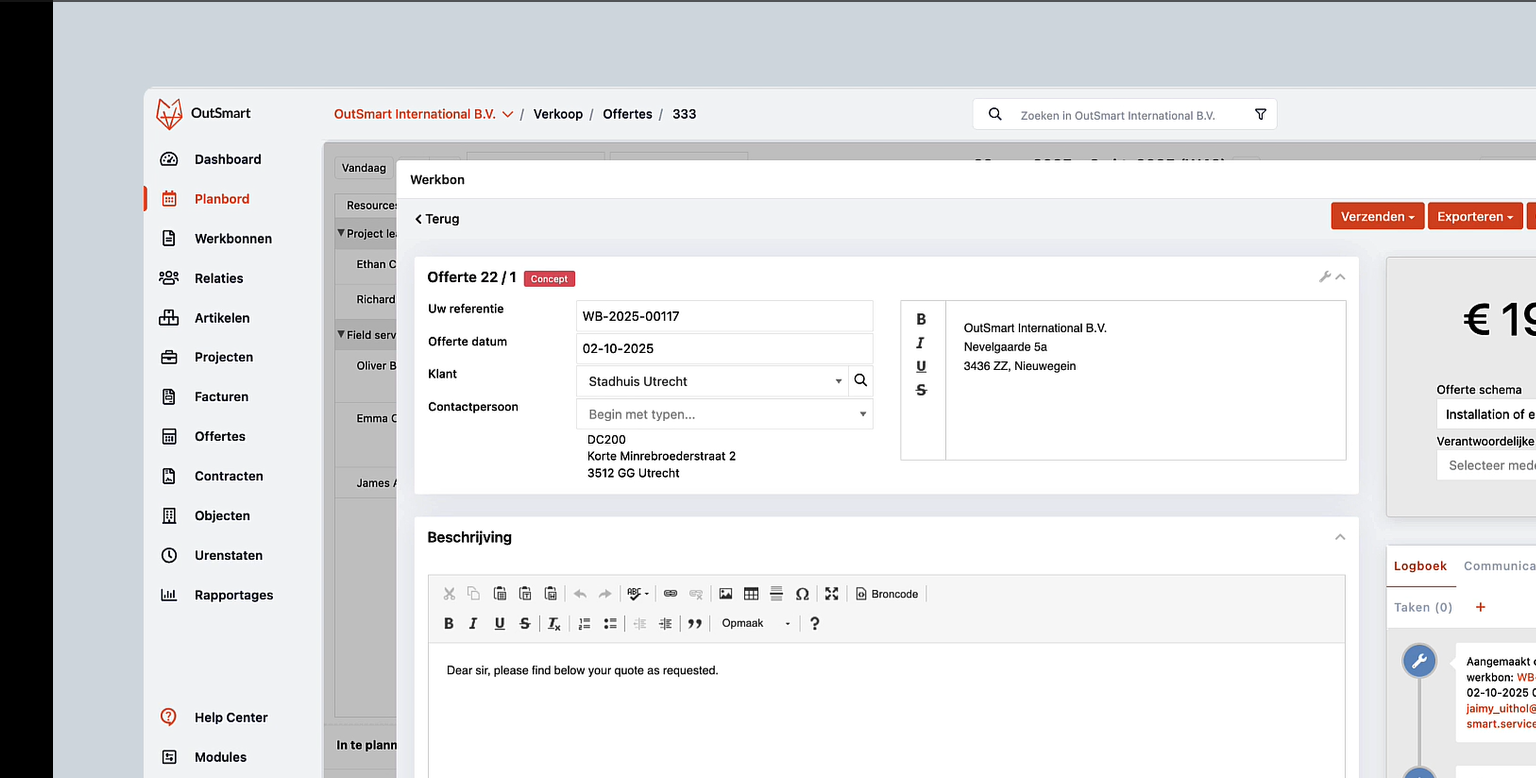Click the insert image icon in editor
Viewport: 1536px width, 778px height.
tap(726, 594)
